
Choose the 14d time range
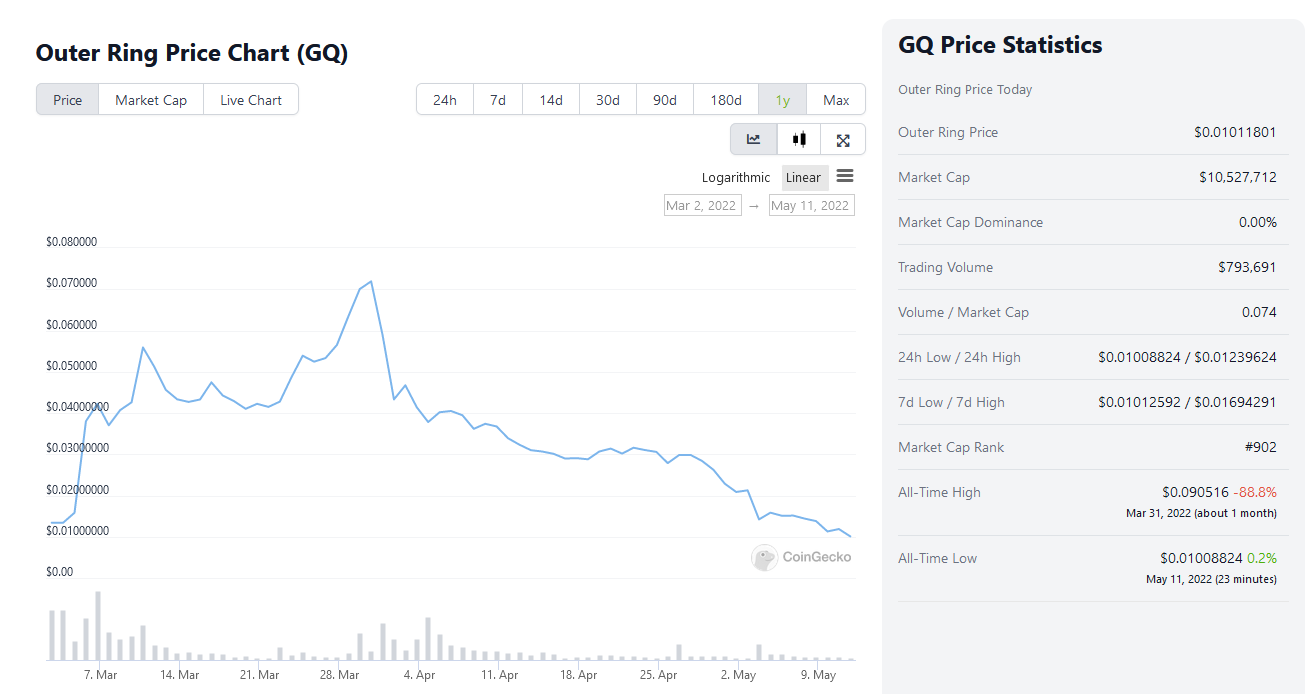[x=551, y=100]
